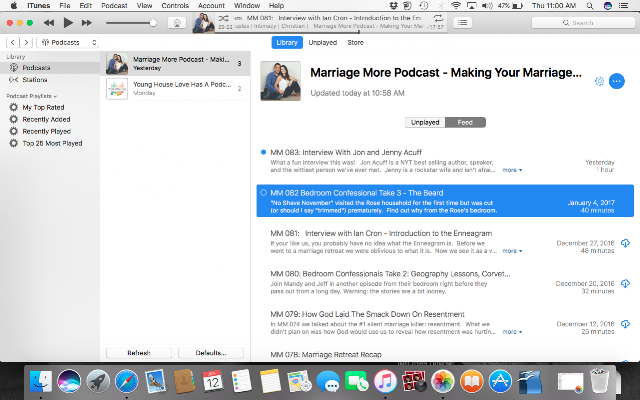Open Wi-Fi status menu icon
The width and height of the screenshot is (640, 400).
456,6
